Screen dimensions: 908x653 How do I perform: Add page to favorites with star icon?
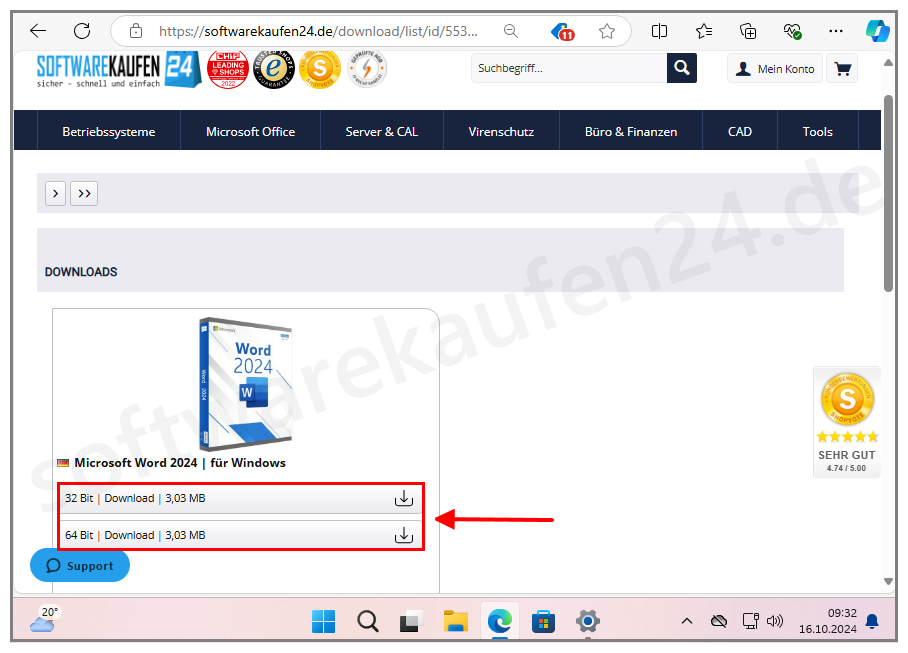[x=606, y=31]
